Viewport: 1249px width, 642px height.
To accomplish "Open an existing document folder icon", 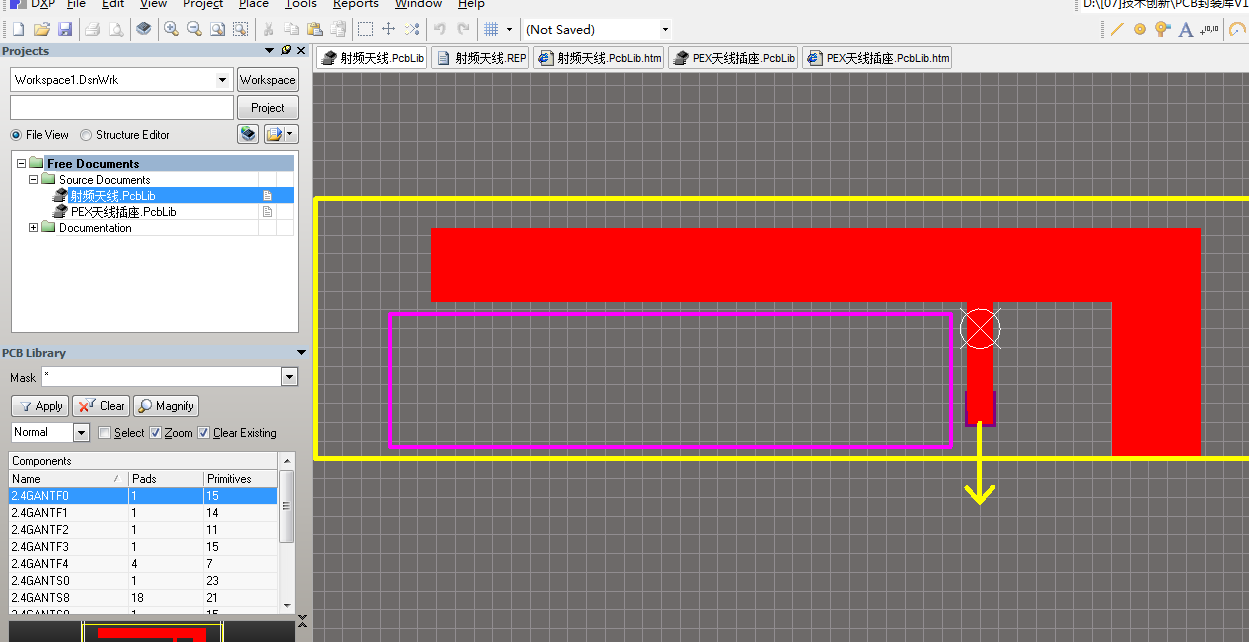I will tap(41, 29).
